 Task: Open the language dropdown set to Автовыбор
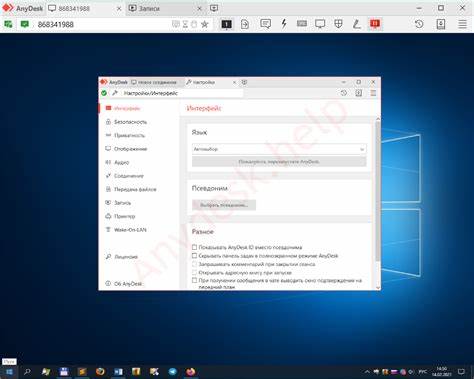tap(279, 149)
